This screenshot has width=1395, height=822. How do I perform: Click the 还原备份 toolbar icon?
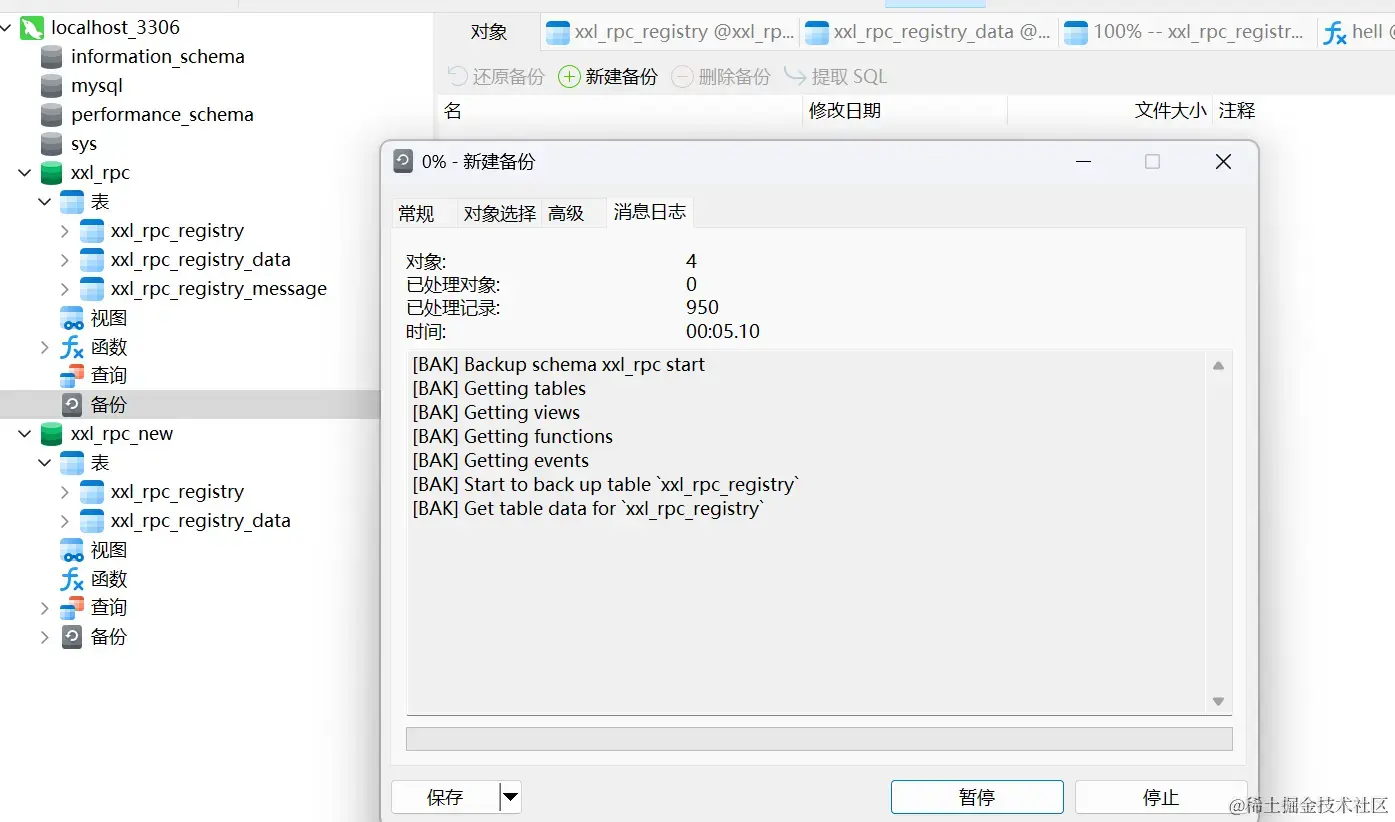457,76
